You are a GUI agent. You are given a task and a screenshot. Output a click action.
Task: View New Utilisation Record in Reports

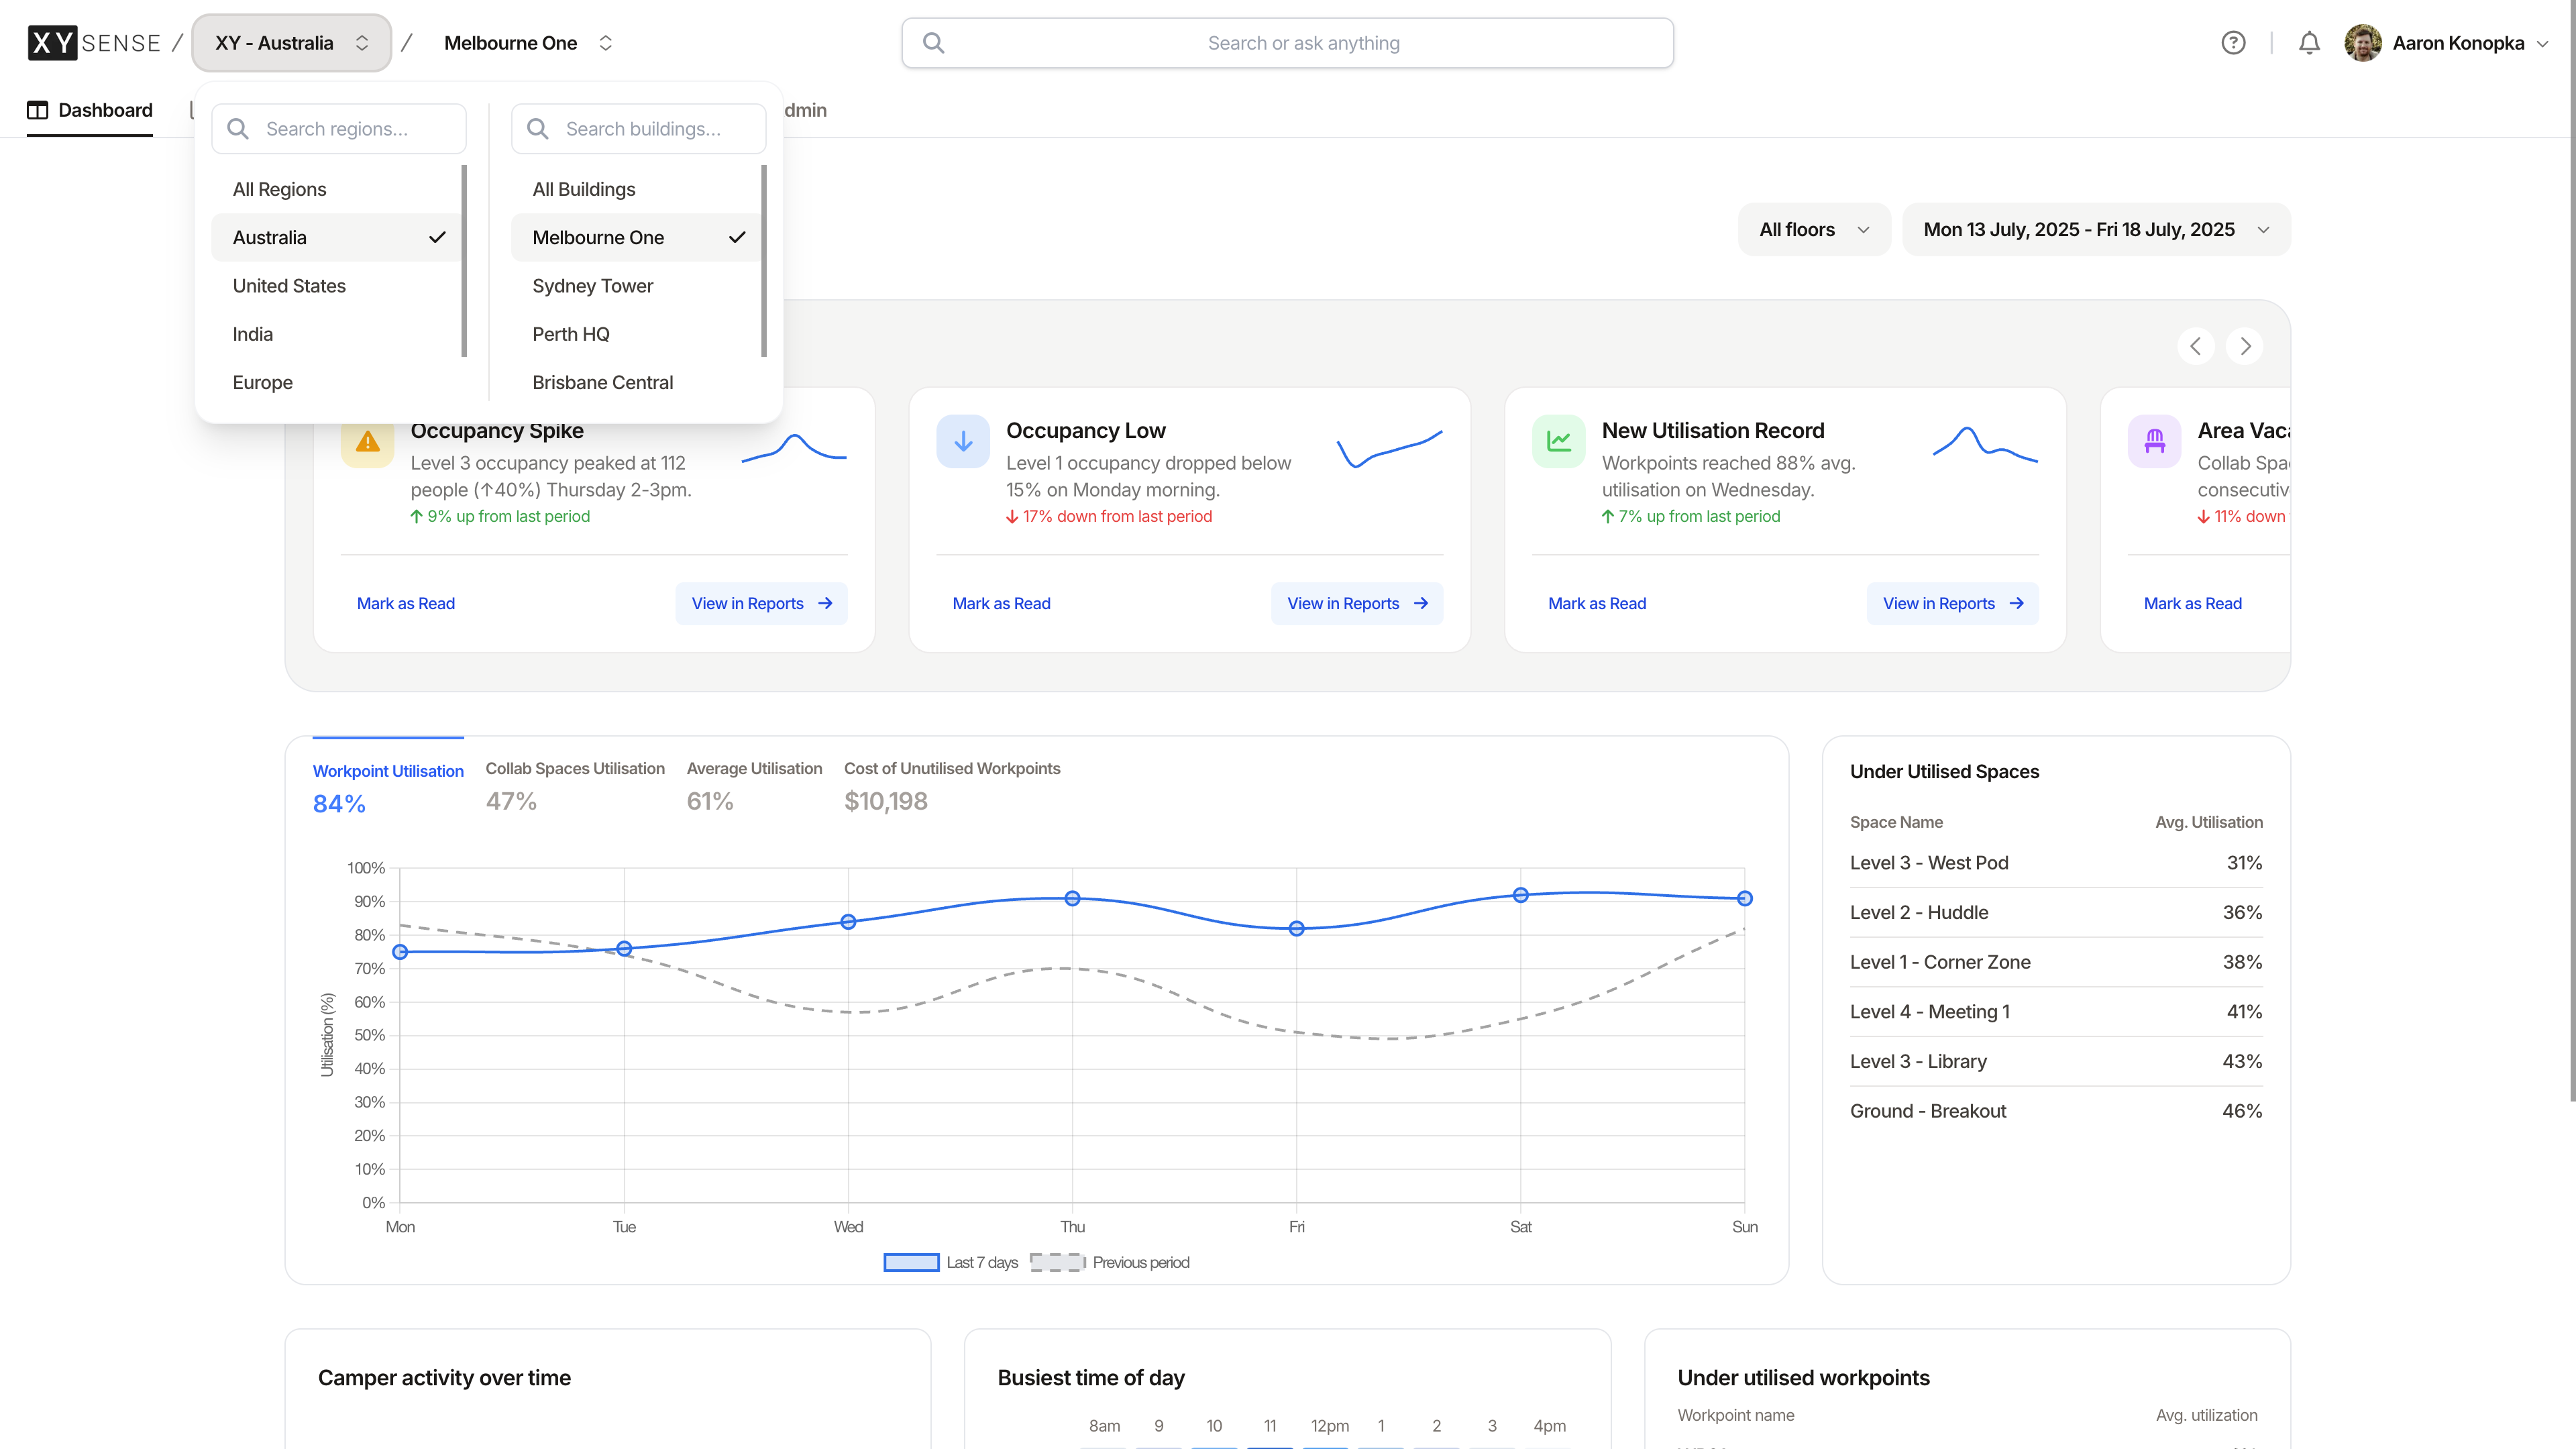(x=1953, y=603)
